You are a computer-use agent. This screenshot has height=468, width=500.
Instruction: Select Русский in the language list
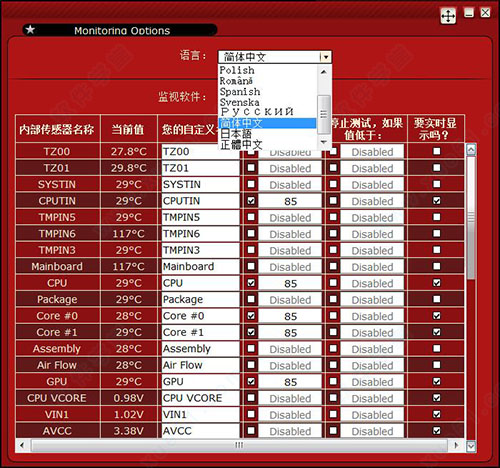pos(257,112)
